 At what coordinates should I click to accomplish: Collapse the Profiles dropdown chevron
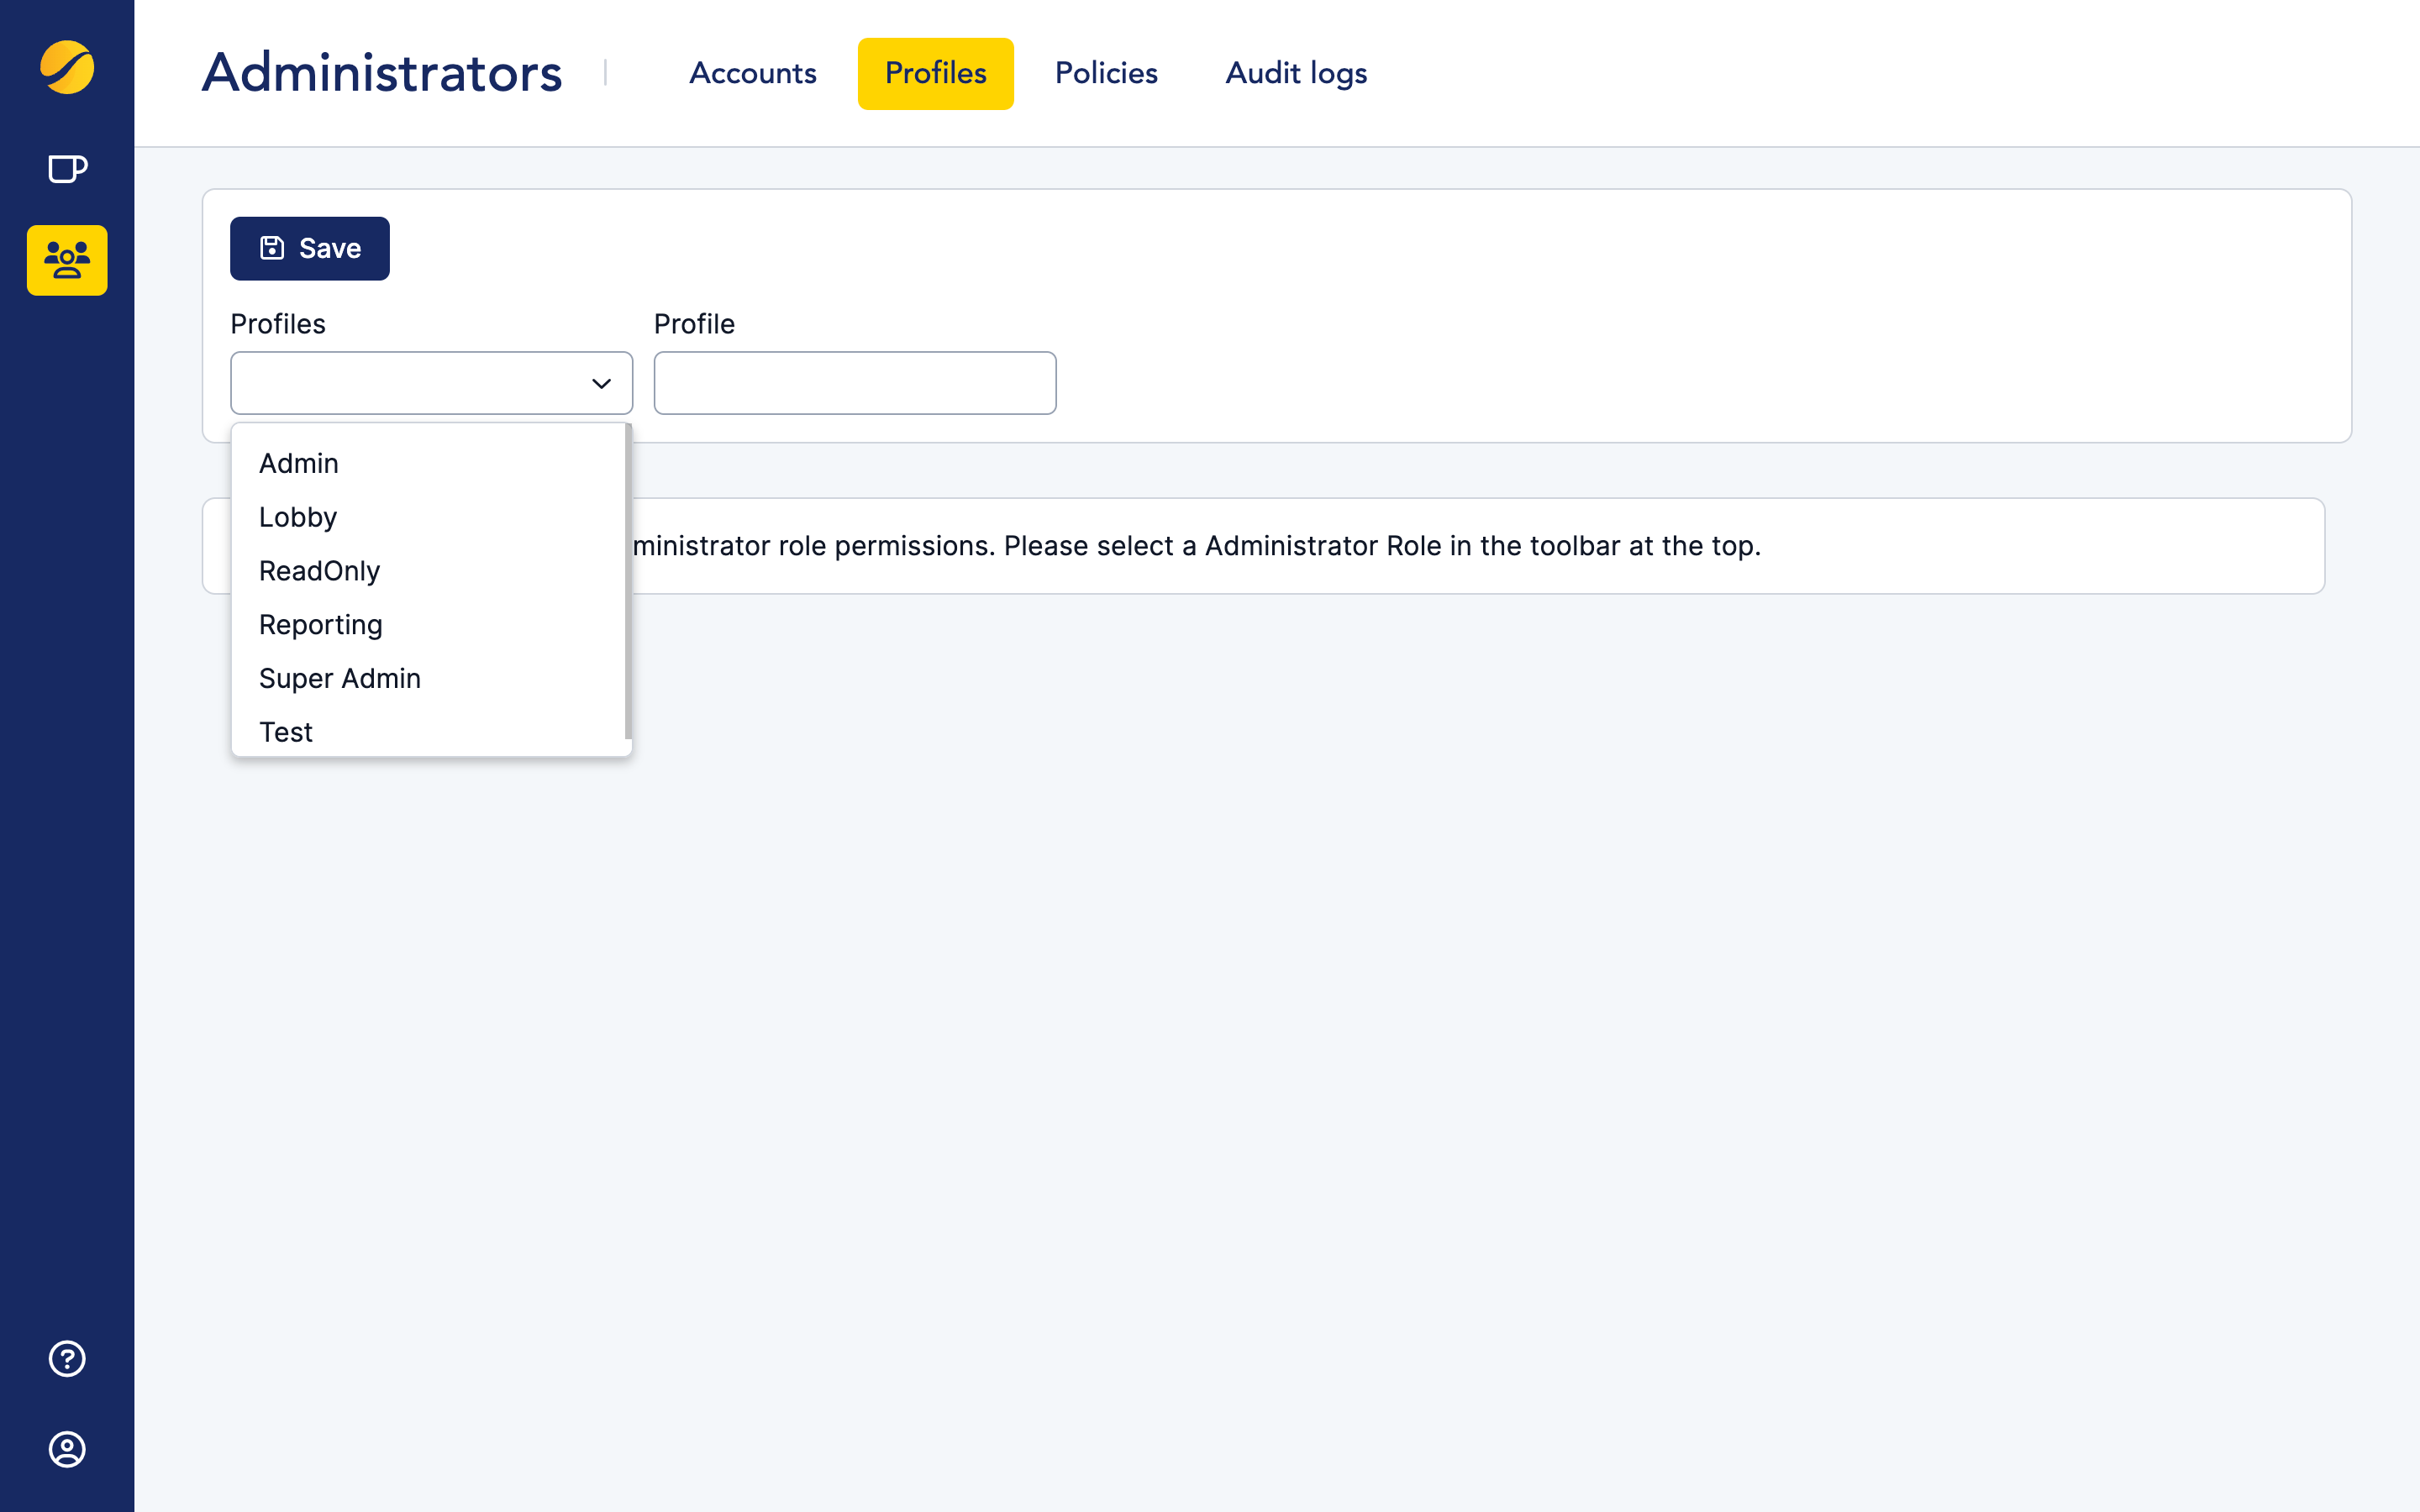(601, 384)
